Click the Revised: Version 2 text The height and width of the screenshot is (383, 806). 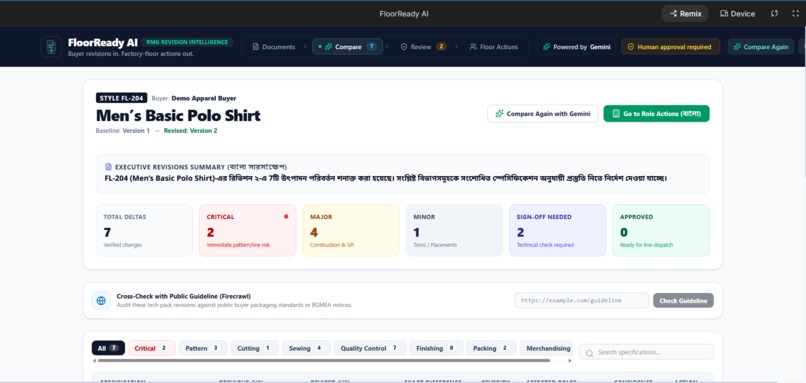point(190,131)
